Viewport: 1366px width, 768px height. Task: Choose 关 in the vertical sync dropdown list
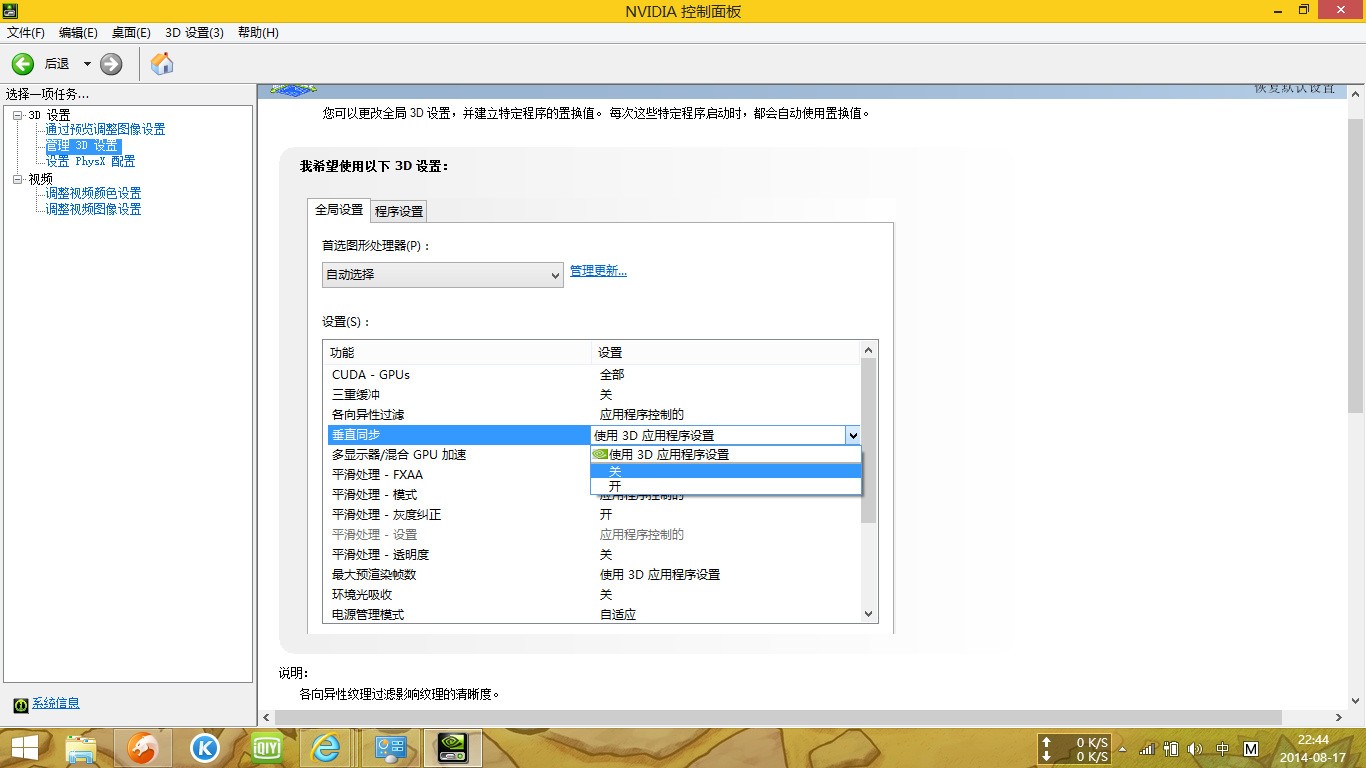[x=726, y=471]
